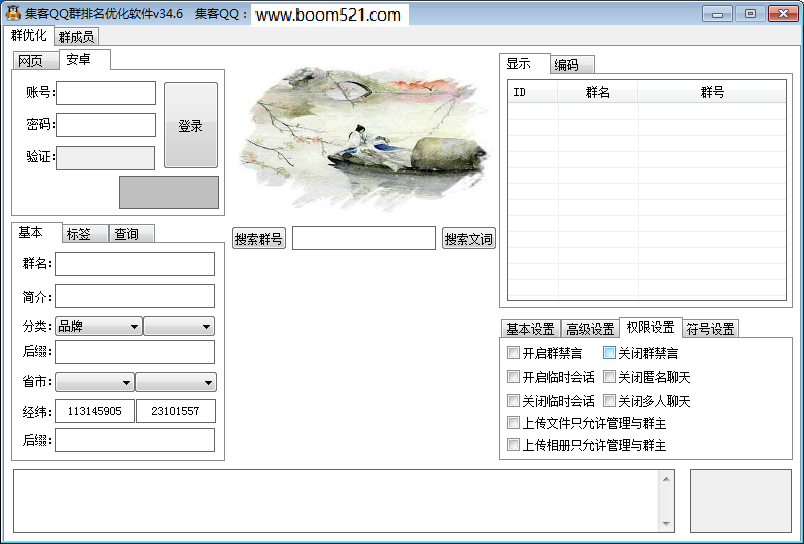The image size is (804, 544).
Task: Expand the 省市 city dropdown
Action: (x=175, y=382)
